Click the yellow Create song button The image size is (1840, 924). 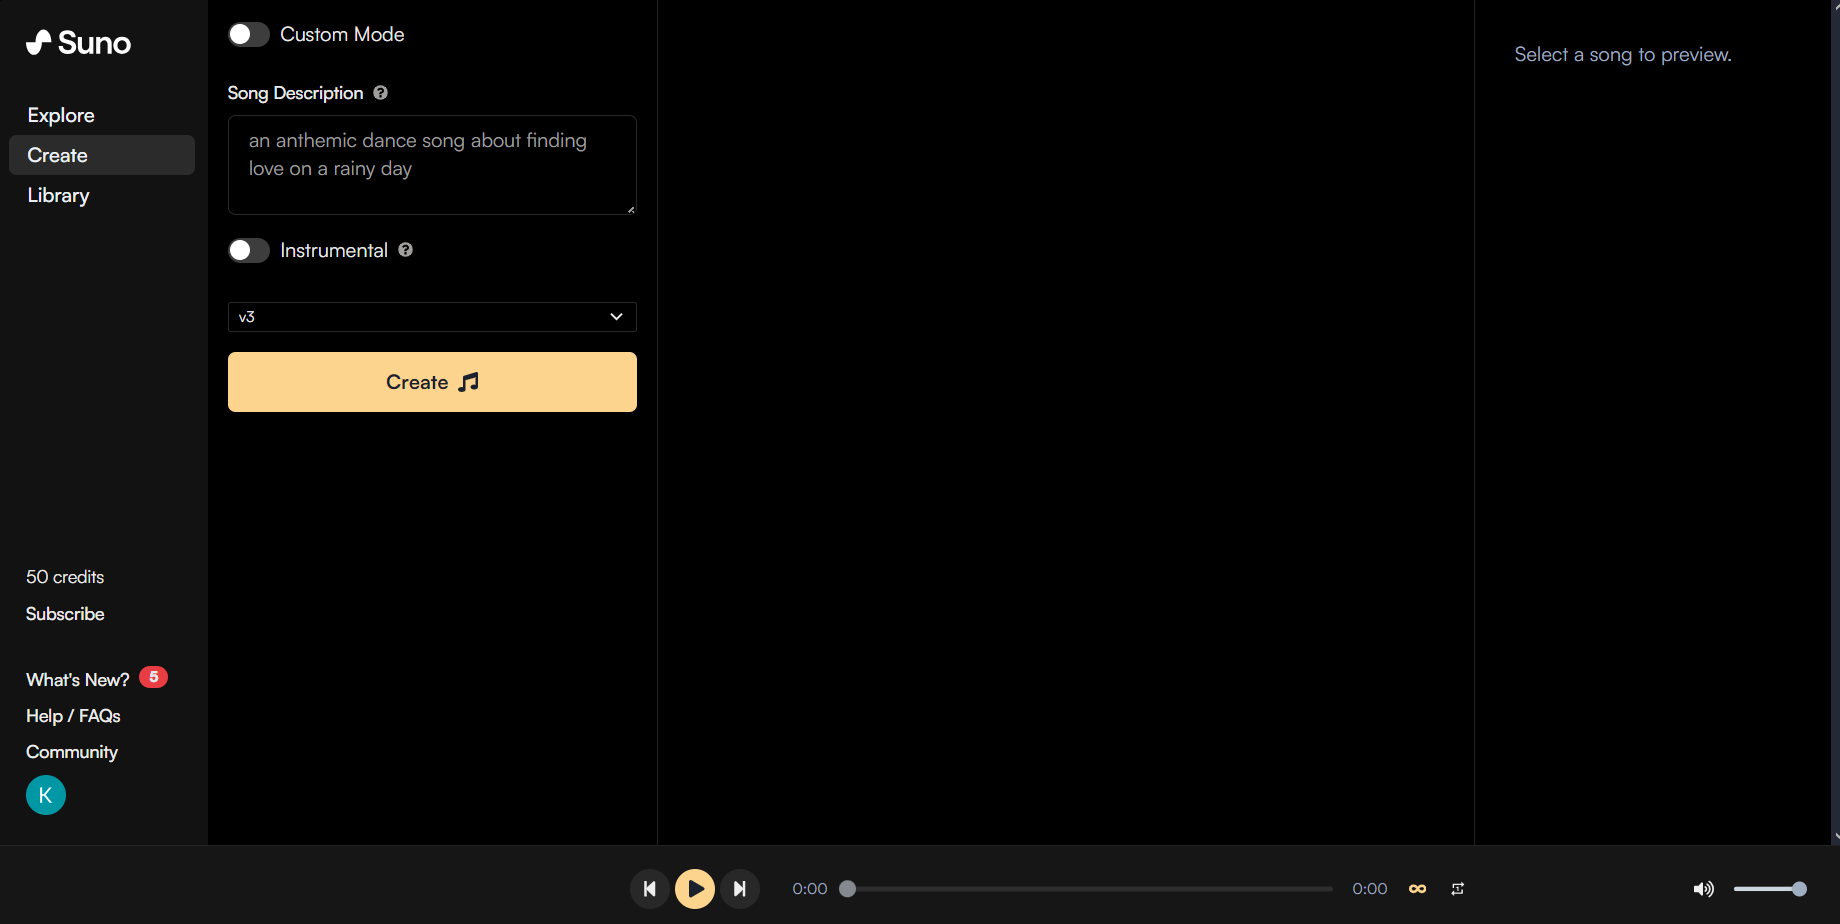click(432, 382)
